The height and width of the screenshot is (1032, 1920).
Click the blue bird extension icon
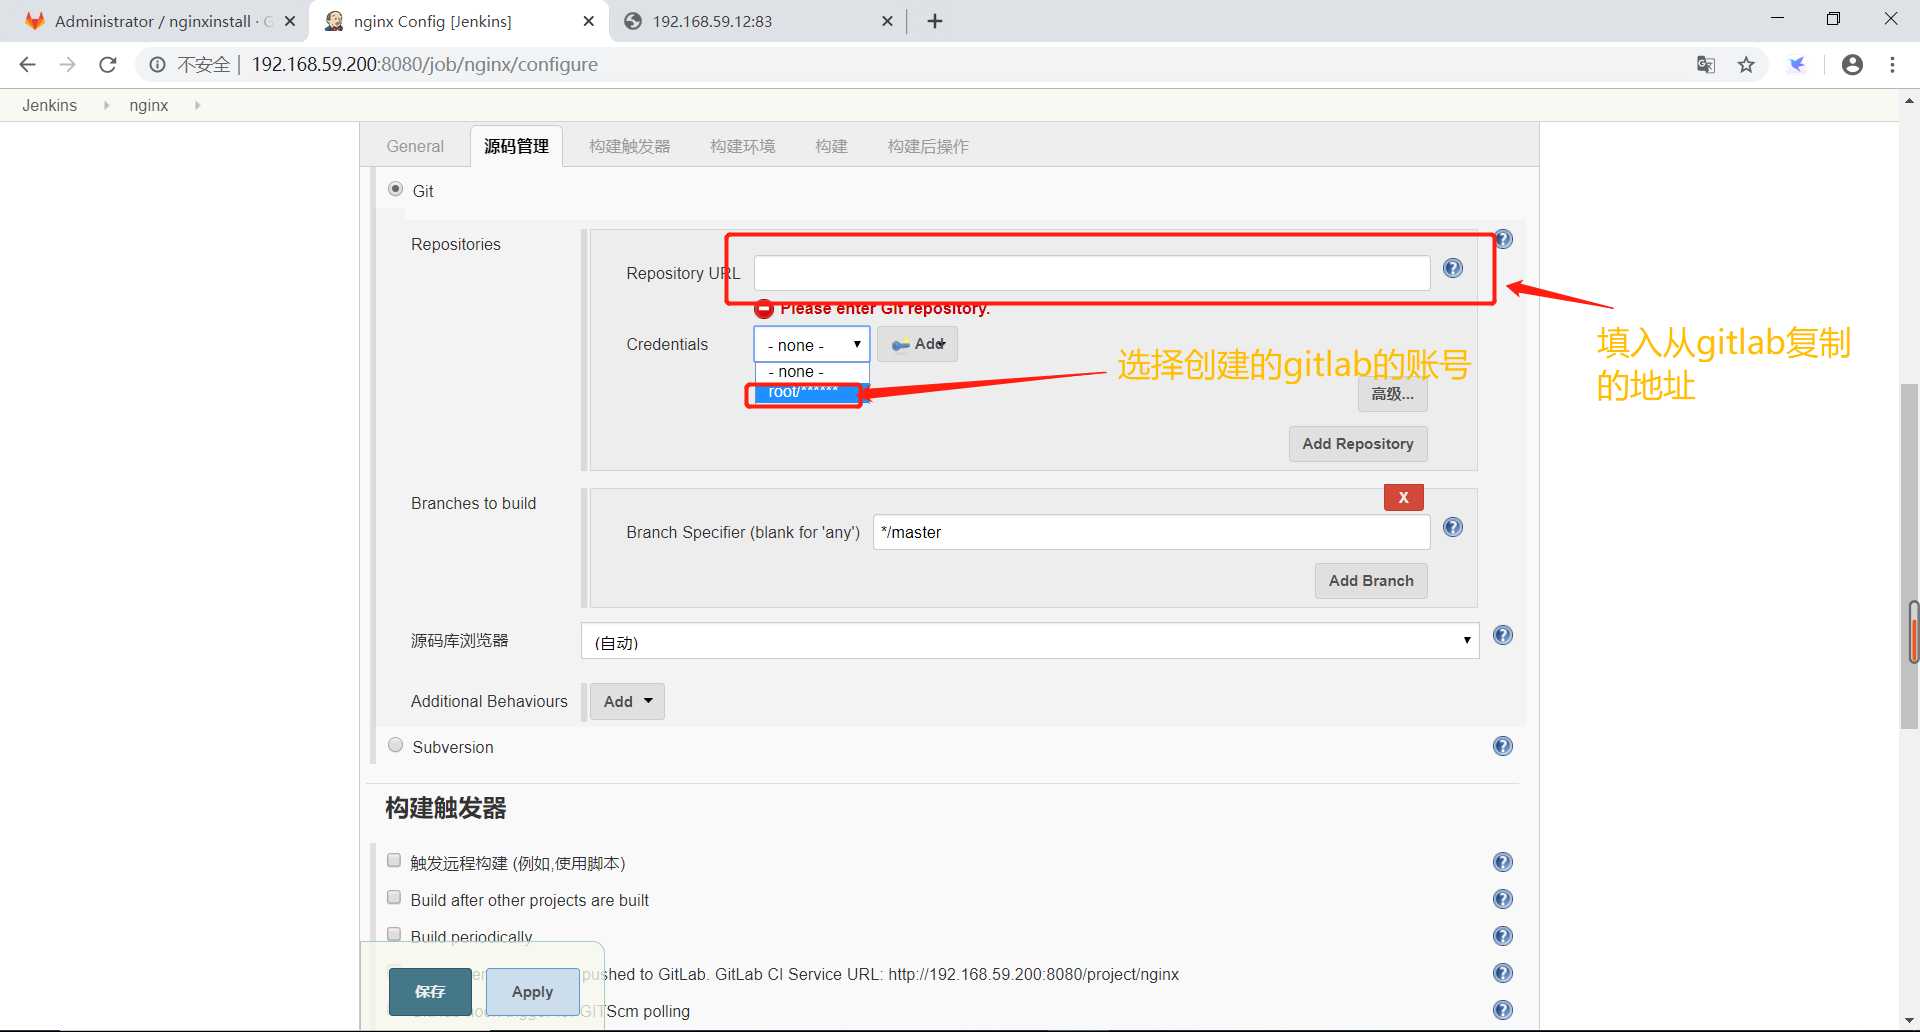tap(1797, 65)
